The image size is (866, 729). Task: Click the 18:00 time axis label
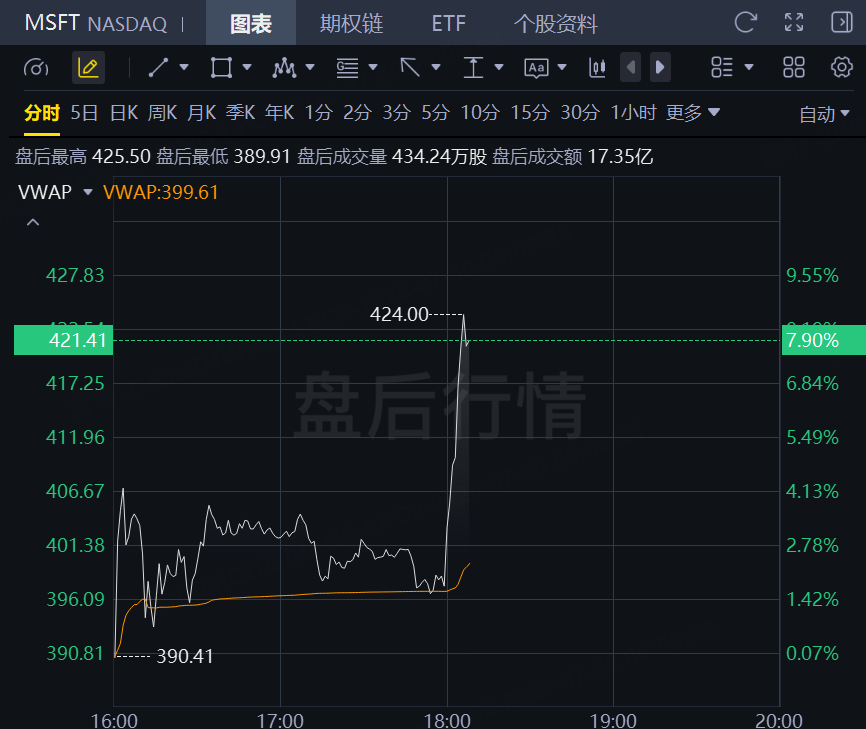(447, 721)
